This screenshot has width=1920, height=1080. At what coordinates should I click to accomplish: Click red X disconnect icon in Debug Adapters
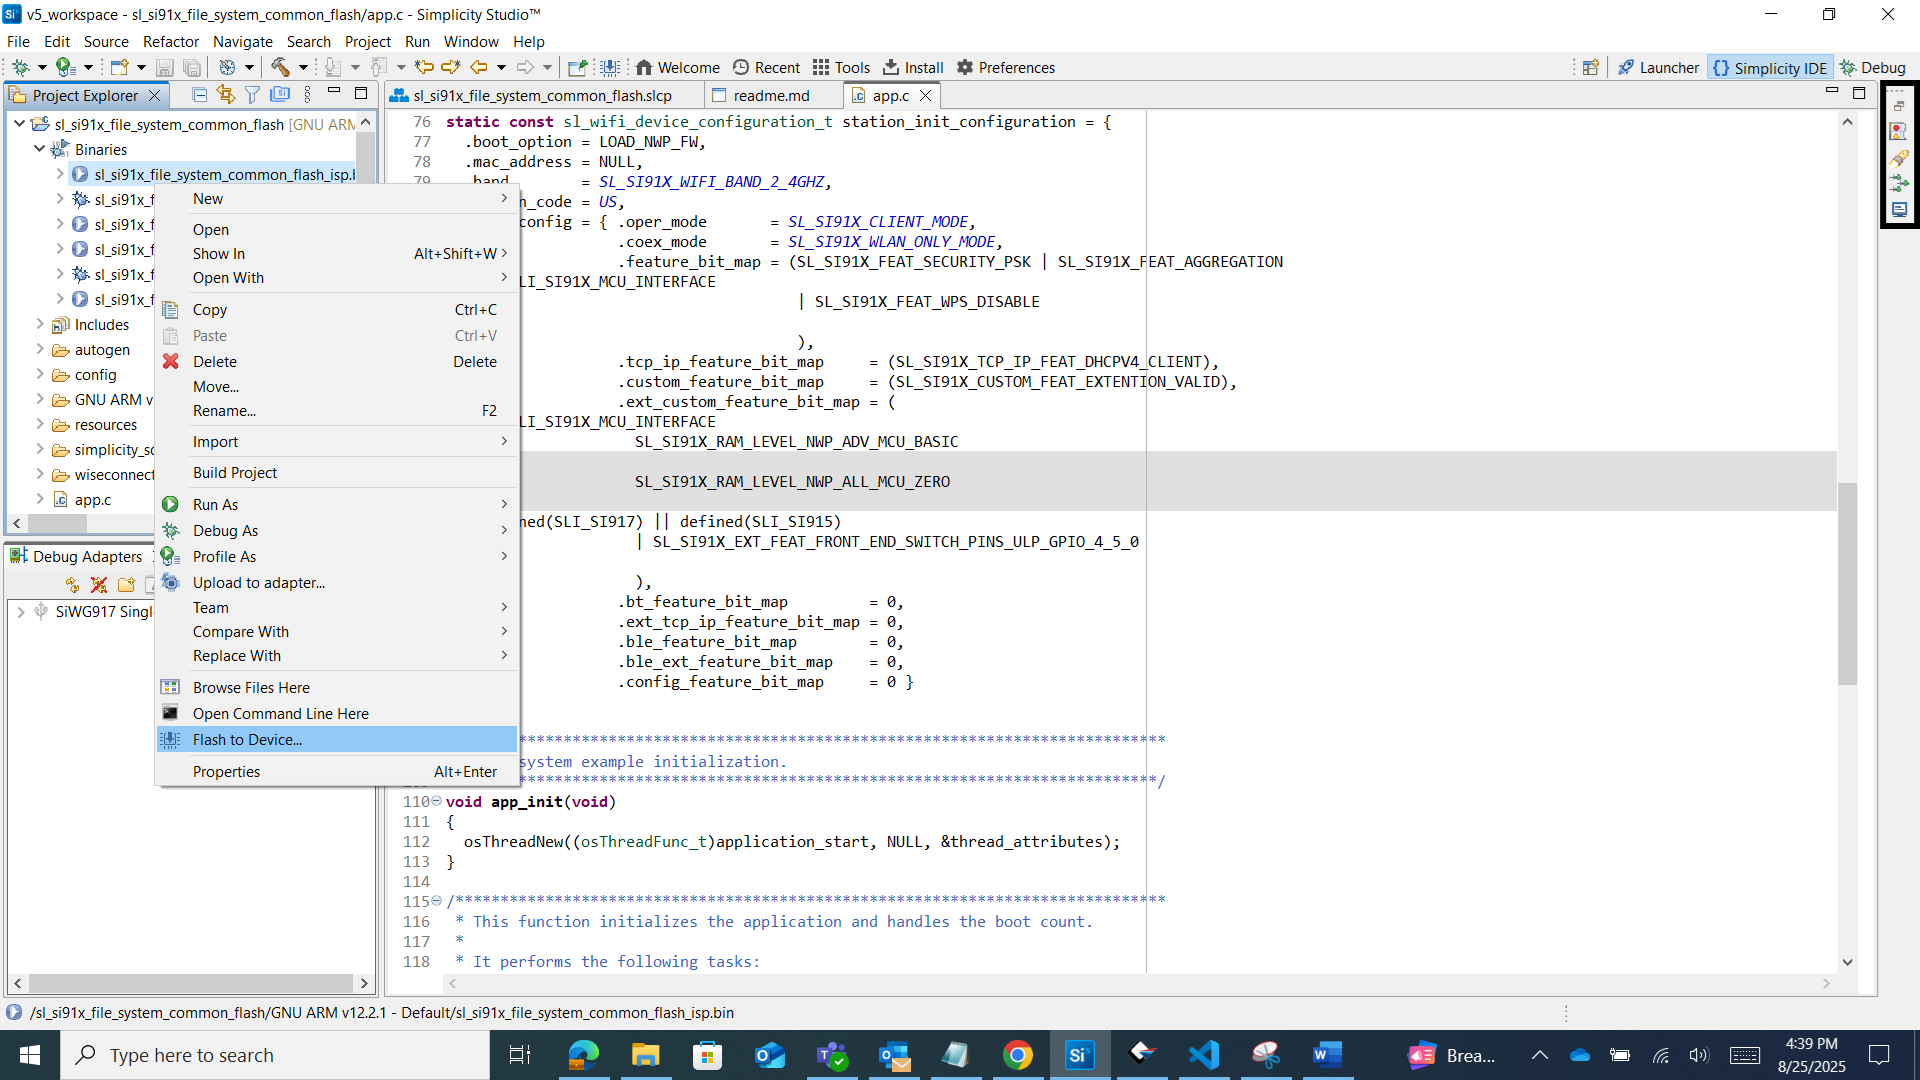pos(98,585)
